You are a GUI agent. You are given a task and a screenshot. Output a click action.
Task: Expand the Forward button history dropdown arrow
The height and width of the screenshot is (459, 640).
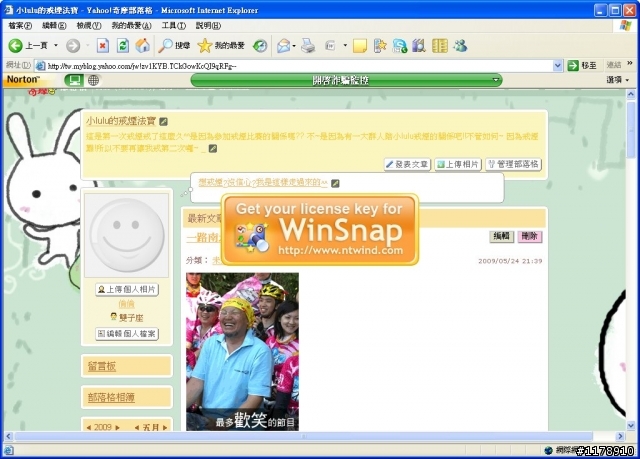pos(87,46)
